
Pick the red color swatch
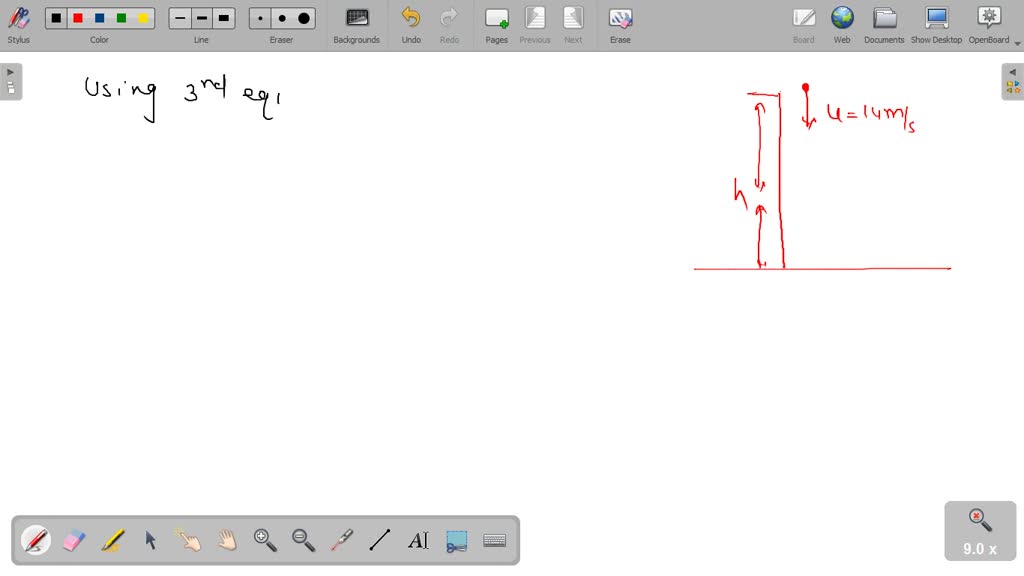78,18
